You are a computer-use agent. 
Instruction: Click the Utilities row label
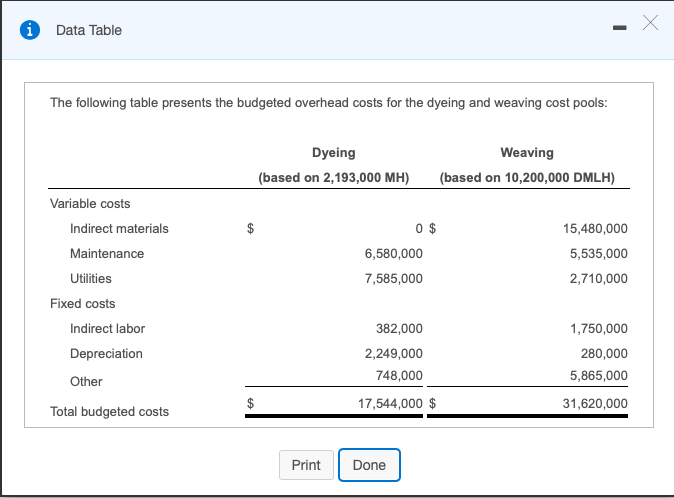(x=91, y=278)
